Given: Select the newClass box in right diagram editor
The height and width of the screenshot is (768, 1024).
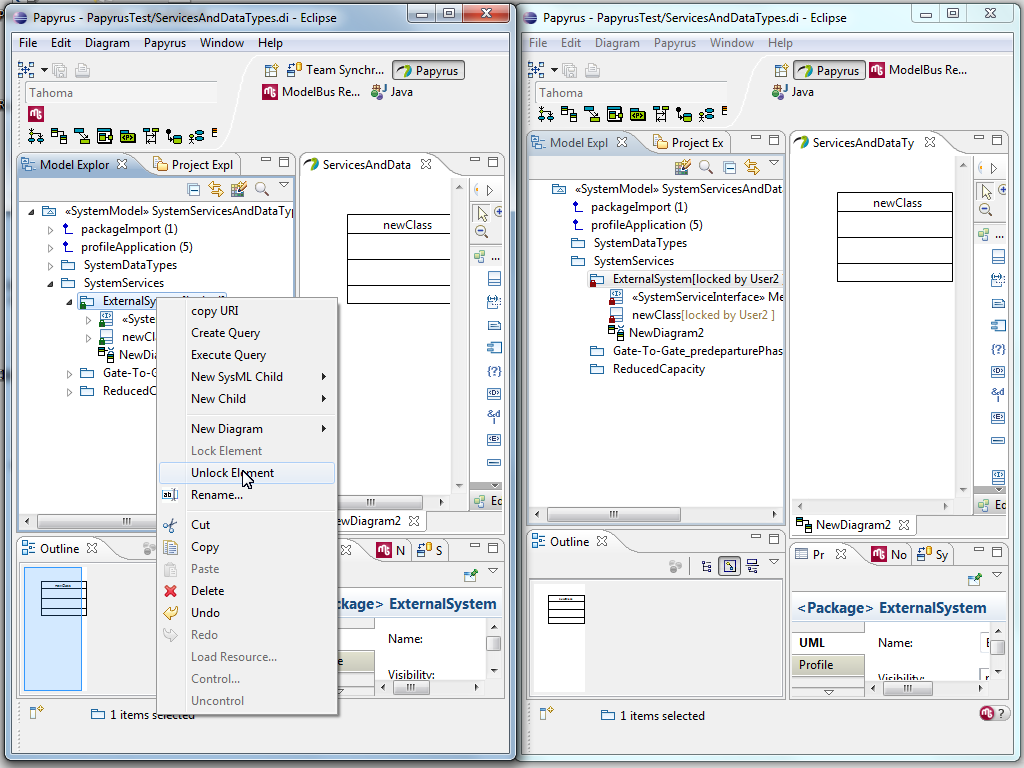Looking at the screenshot, I should pos(895,237).
